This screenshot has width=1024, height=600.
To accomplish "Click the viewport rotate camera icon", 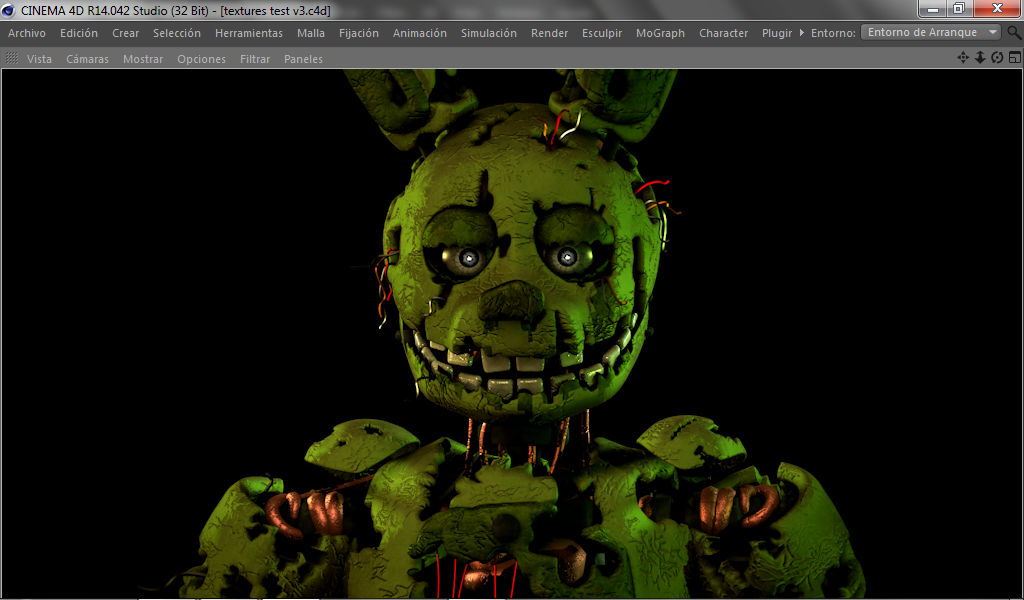I will (997, 57).
